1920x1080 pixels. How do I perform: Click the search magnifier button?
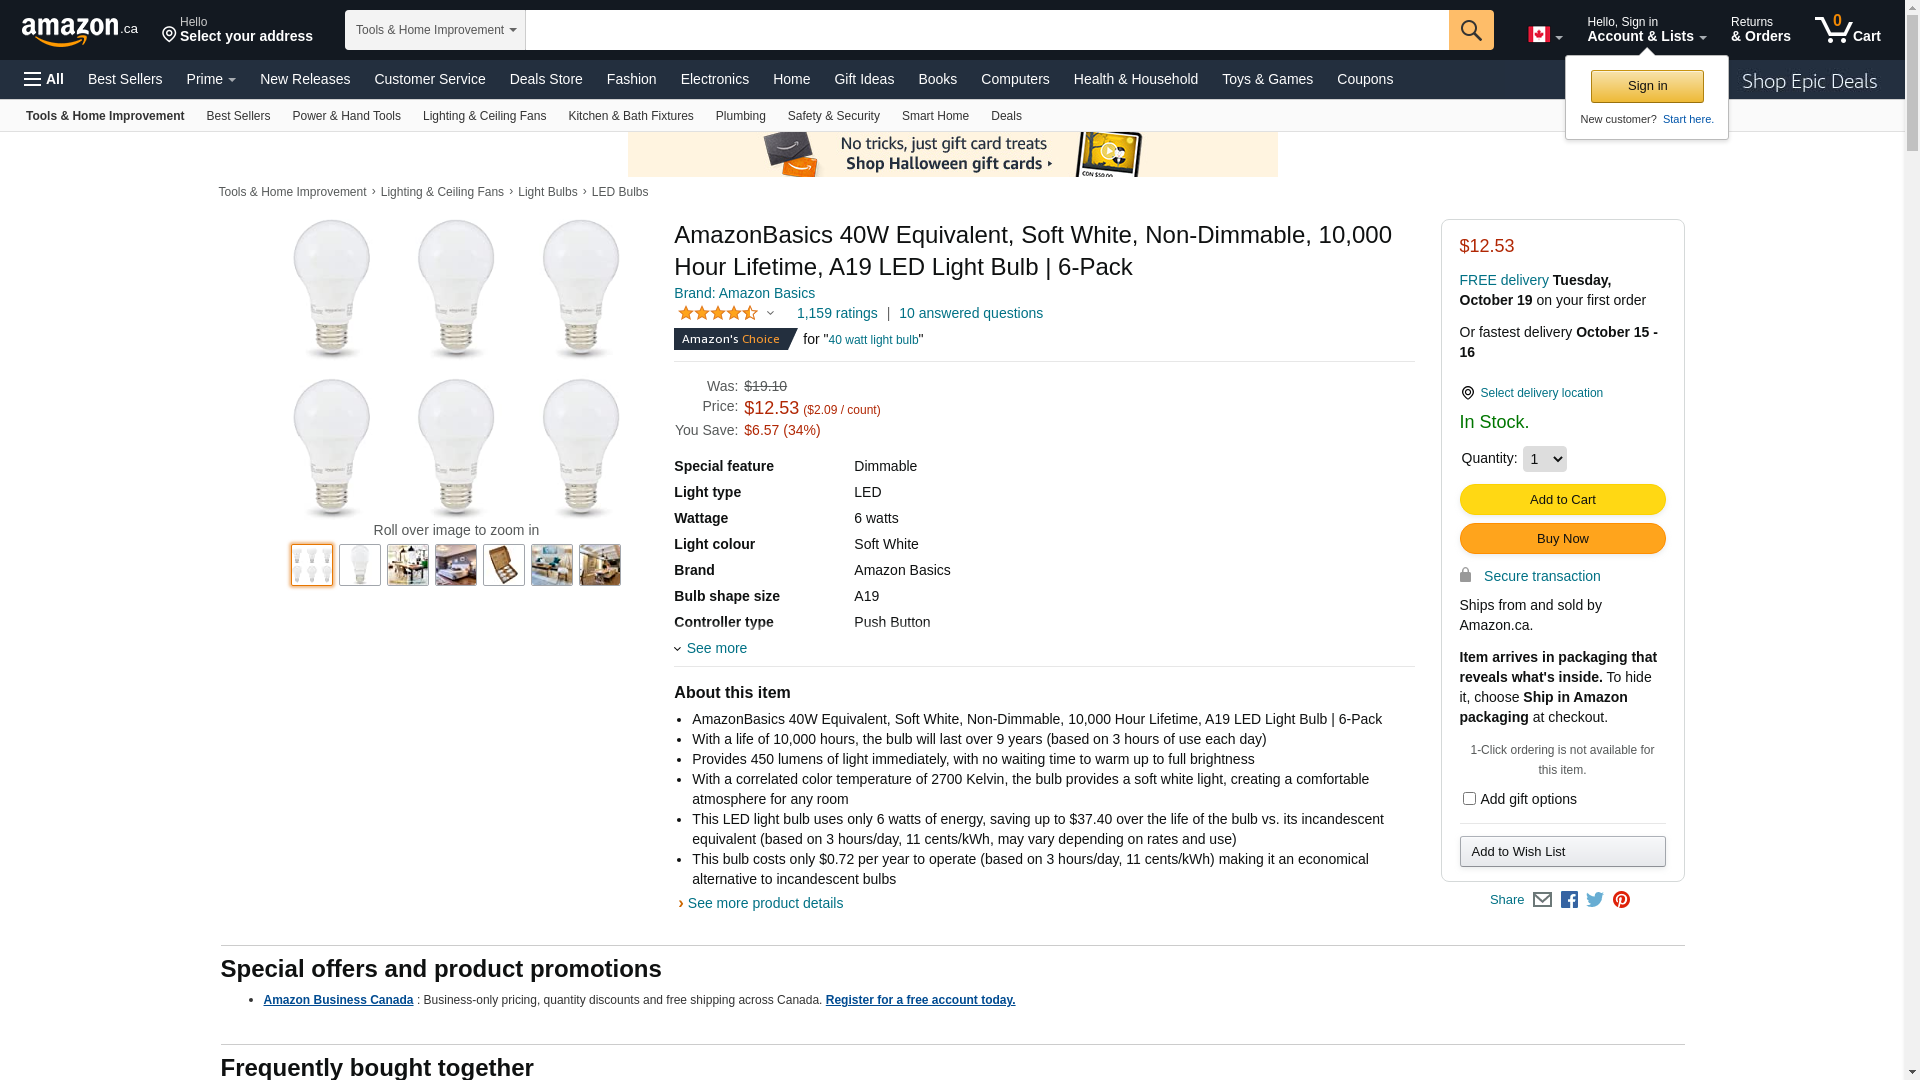[1470, 30]
